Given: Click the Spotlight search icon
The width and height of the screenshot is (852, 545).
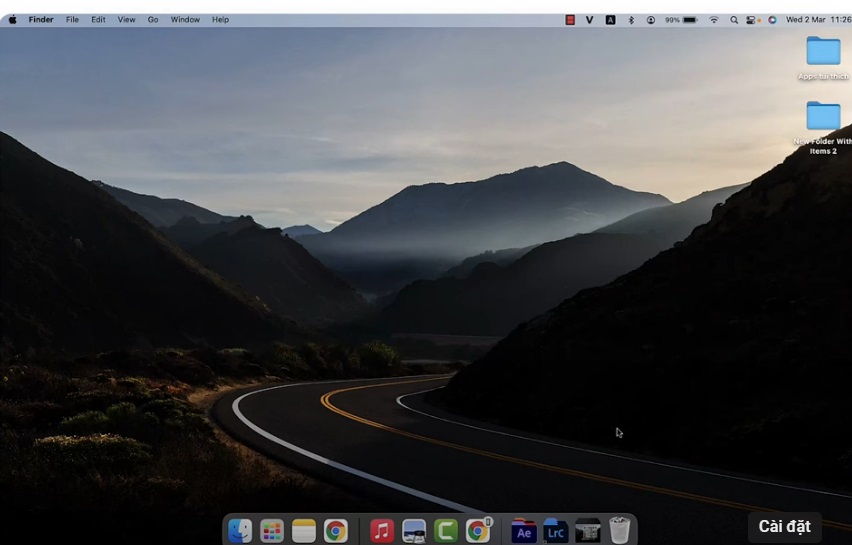Looking at the screenshot, I should point(734,20).
